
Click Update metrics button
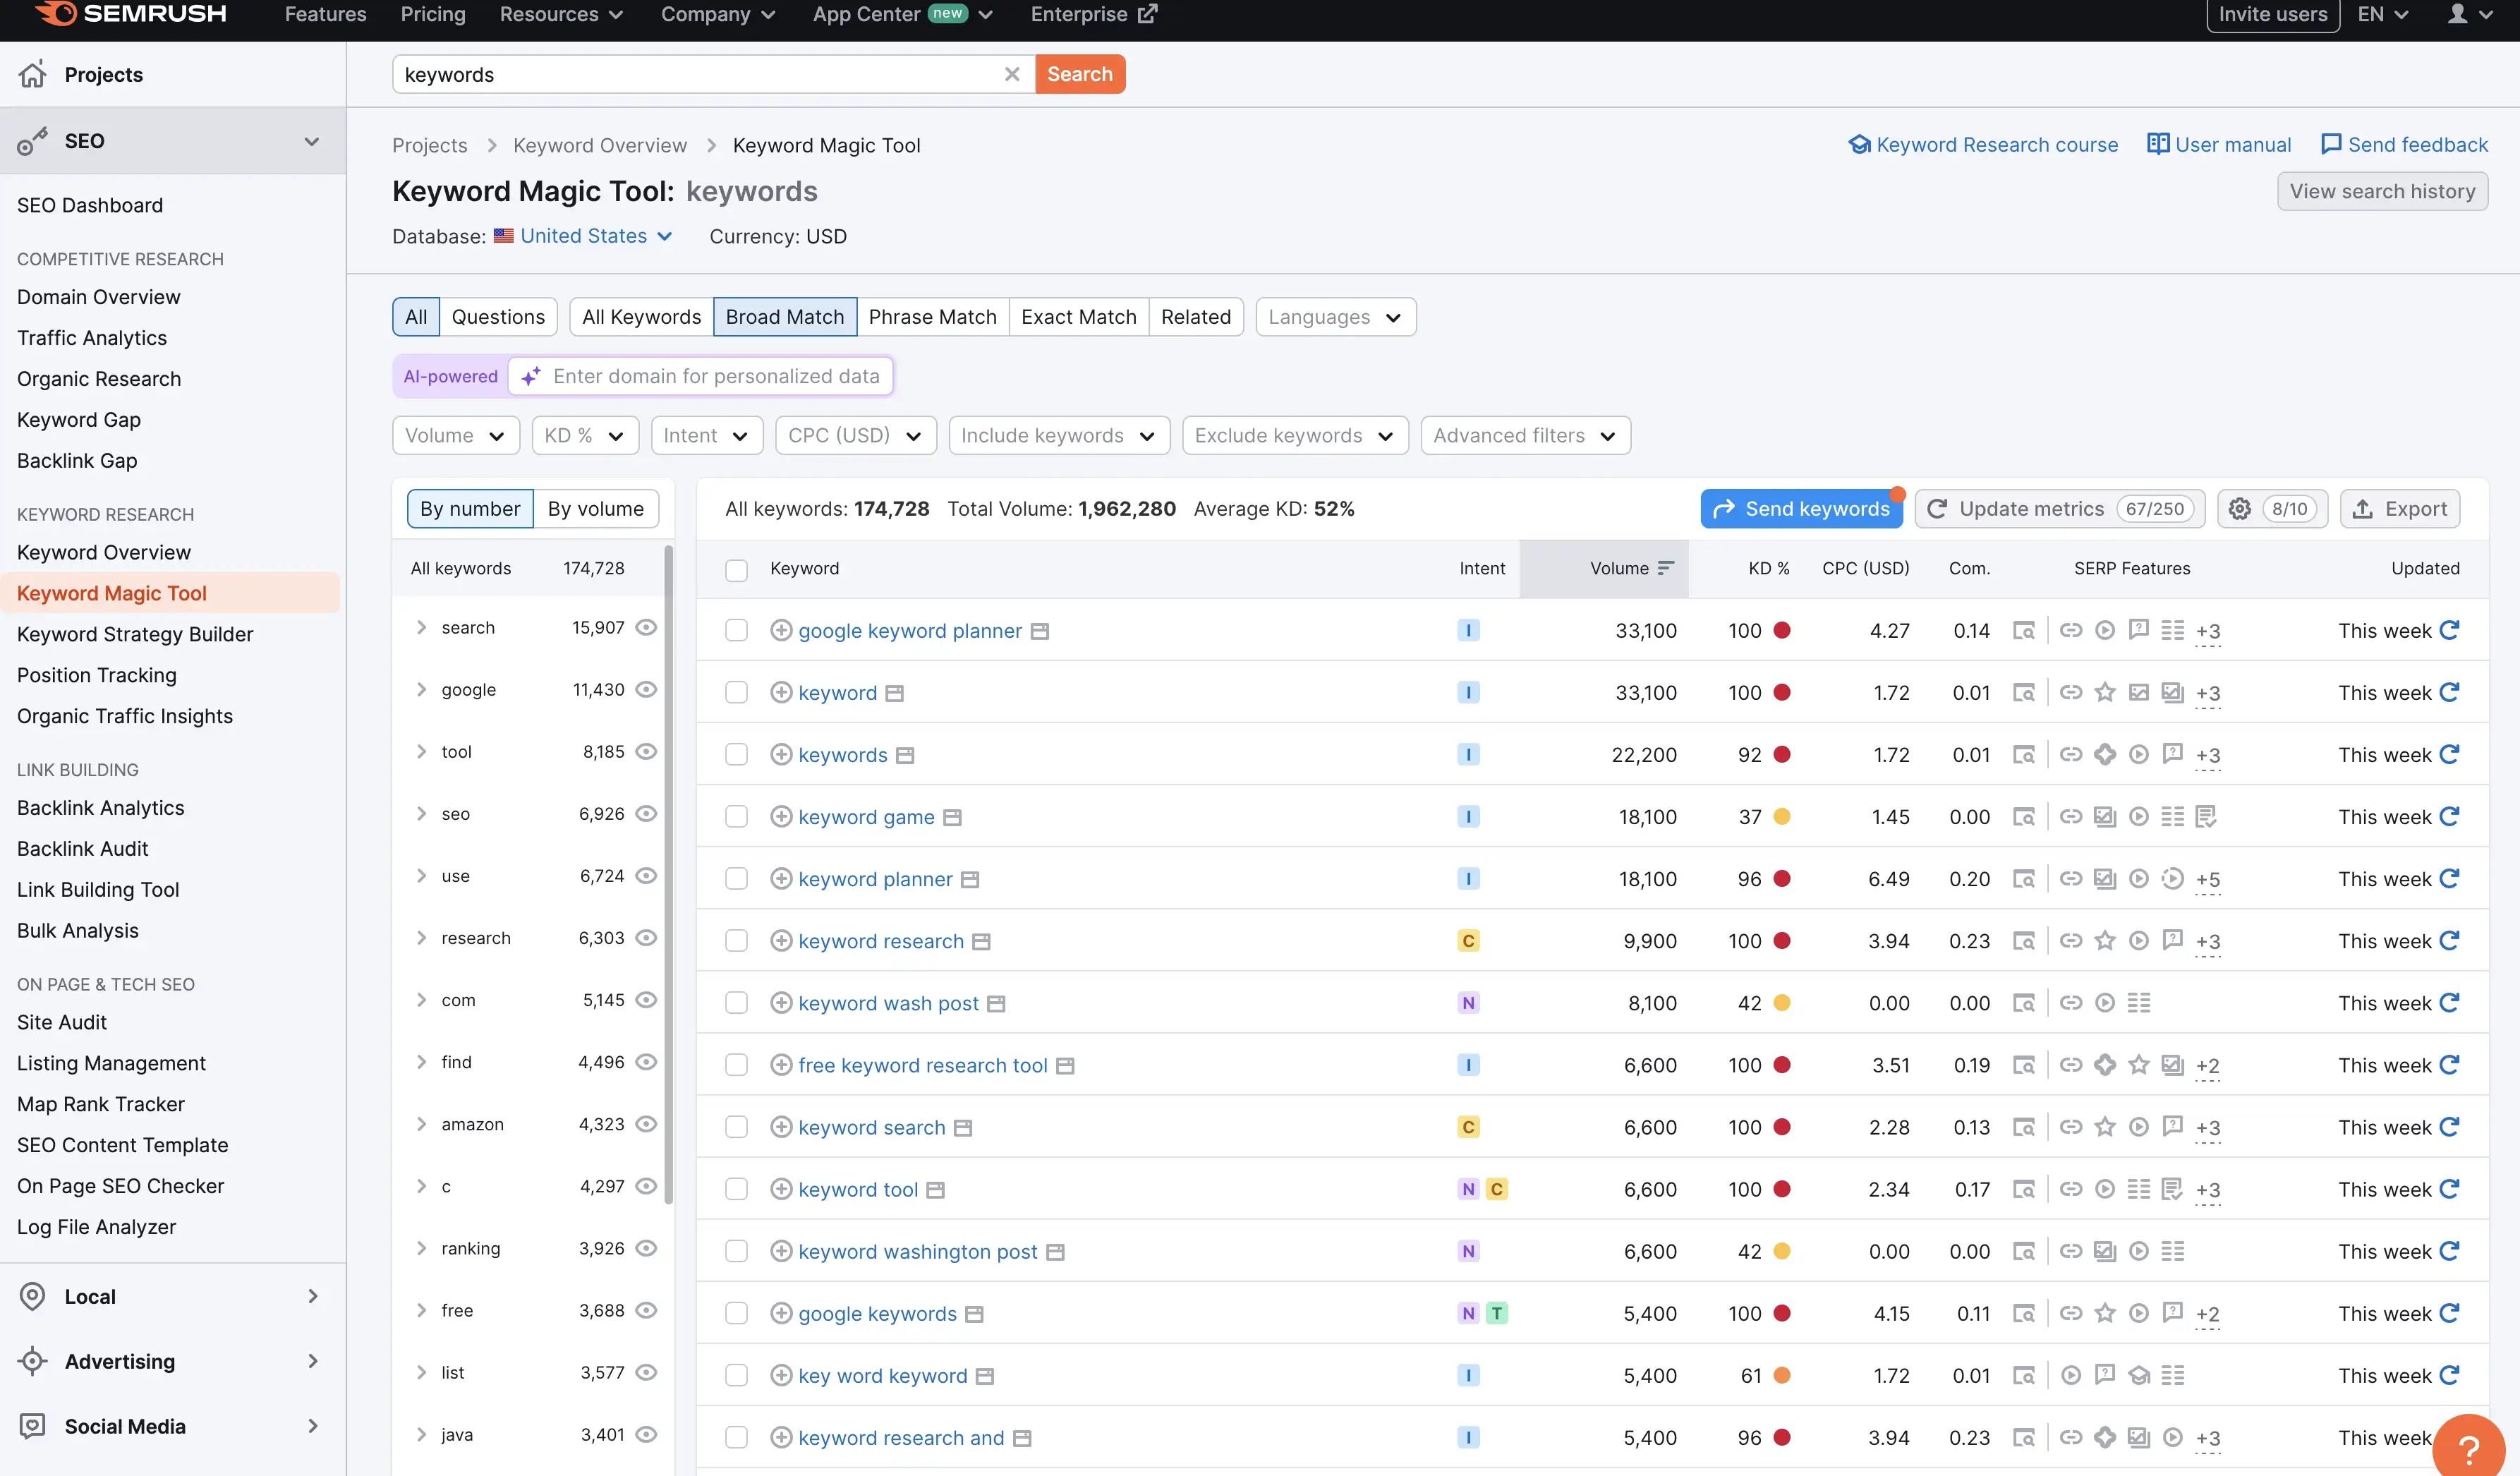(x=2059, y=509)
